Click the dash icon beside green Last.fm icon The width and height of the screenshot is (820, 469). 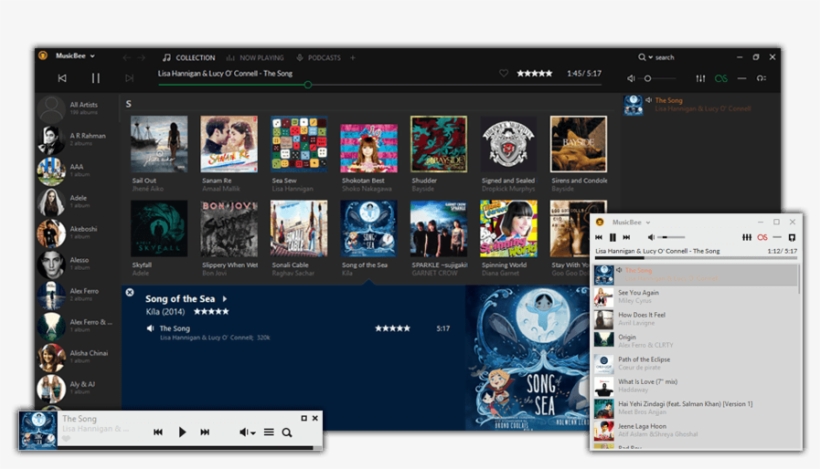[x=742, y=78]
